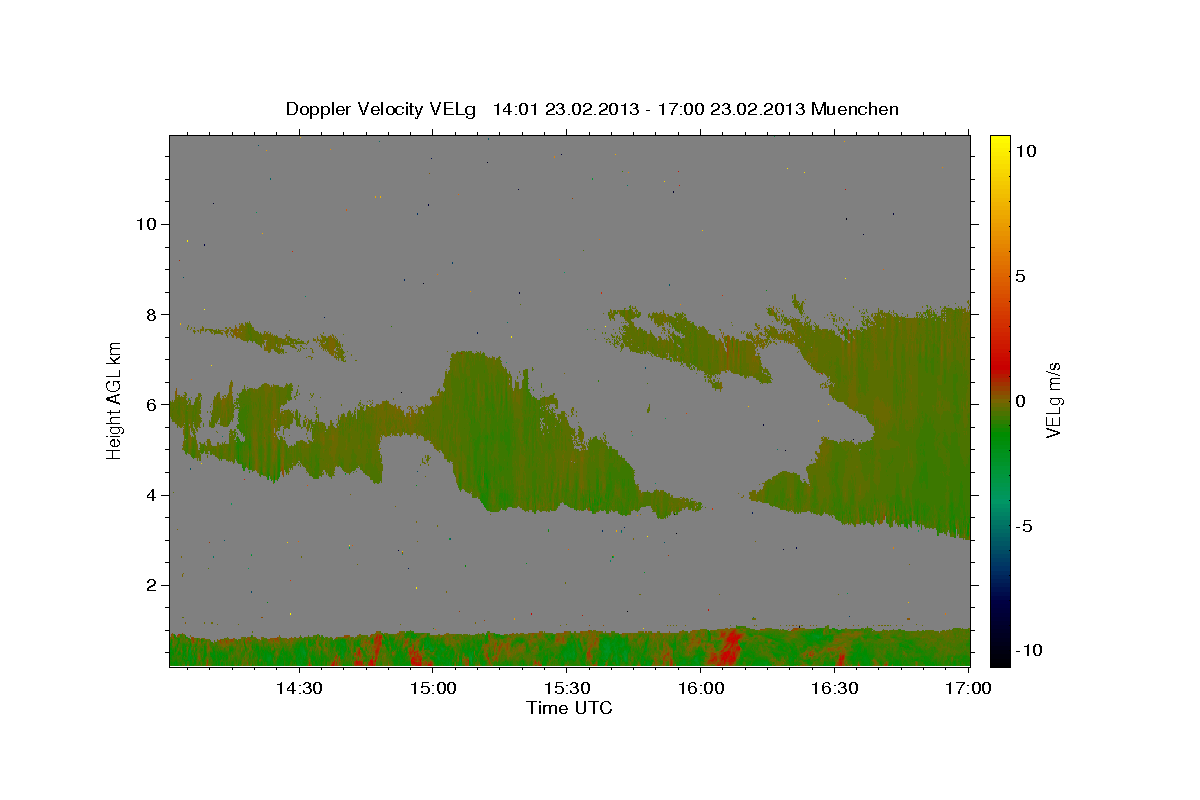Image resolution: width=1200 pixels, height=800 pixels.
Task: Click the 14:30 time tick label
Action: coord(299,688)
